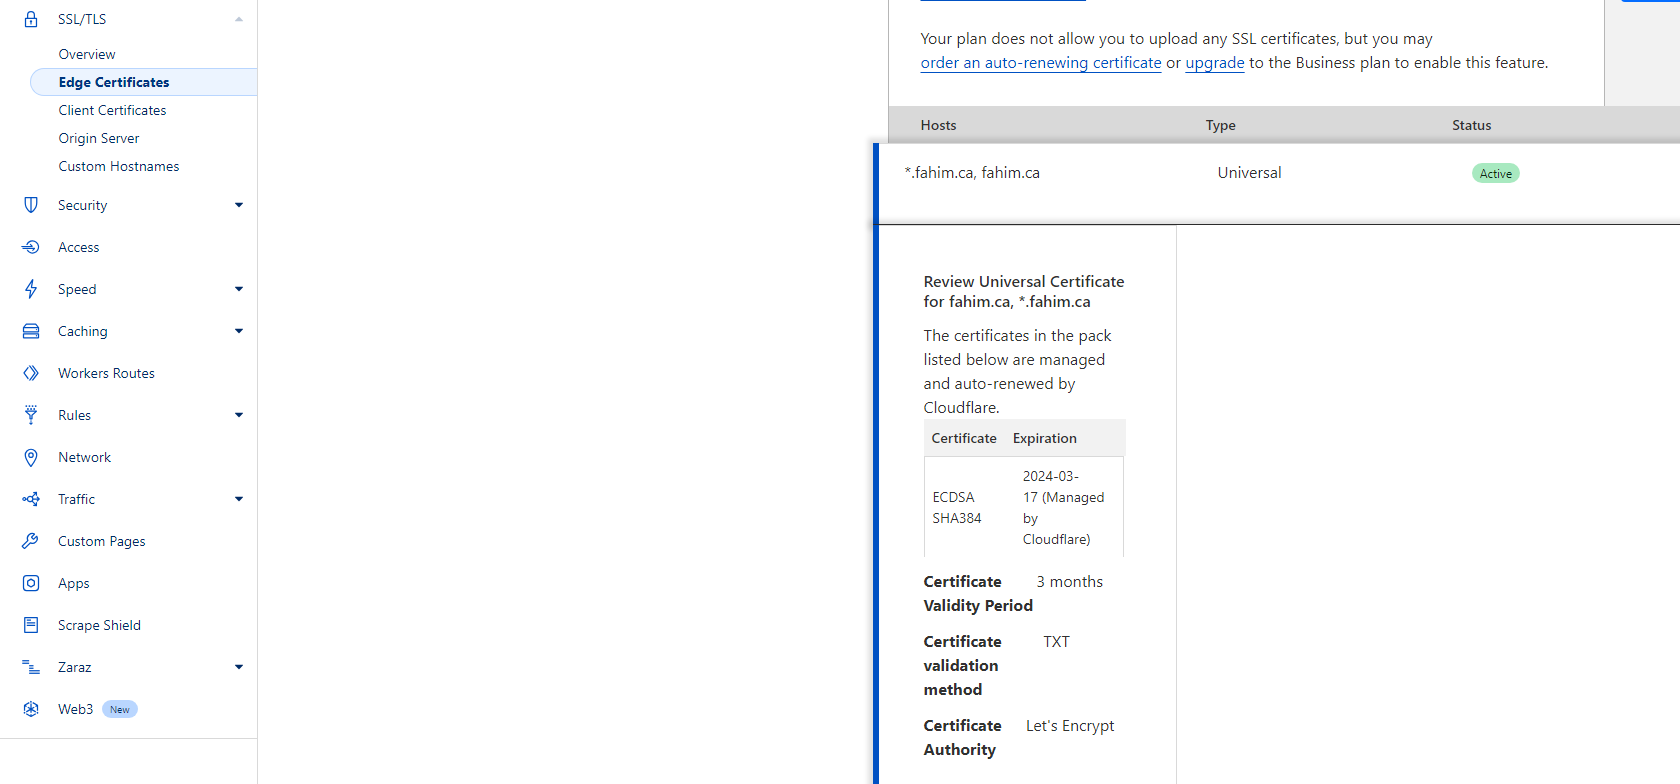Click 'order an auto-renewing certificate' link
Image resolution: width=1680 pixels, height=784 pixels.
point(1041,63)
